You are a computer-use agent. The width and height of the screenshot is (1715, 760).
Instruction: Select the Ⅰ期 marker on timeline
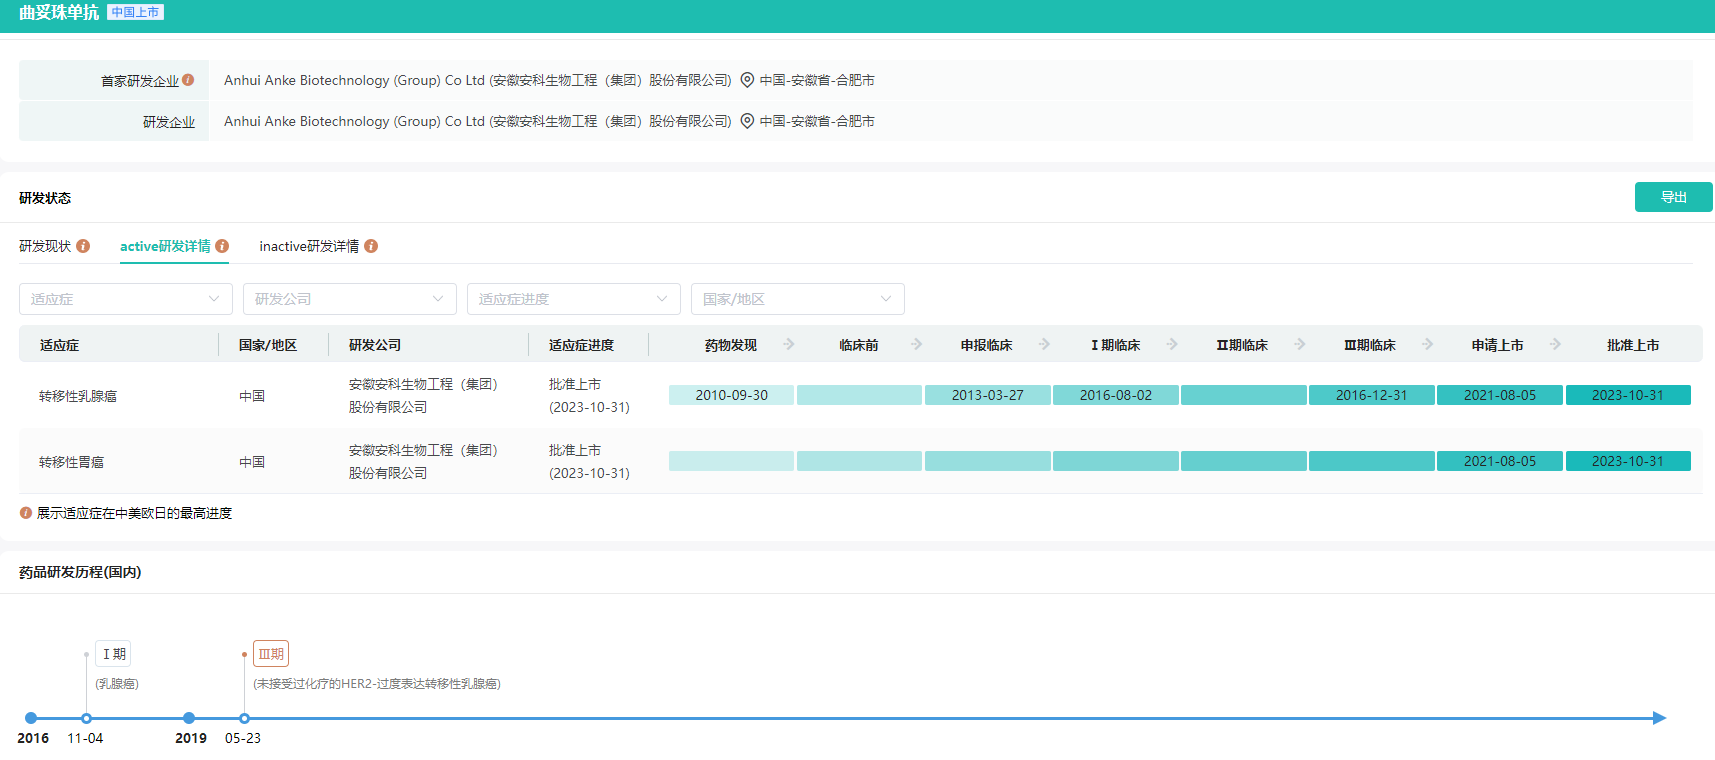113,654
